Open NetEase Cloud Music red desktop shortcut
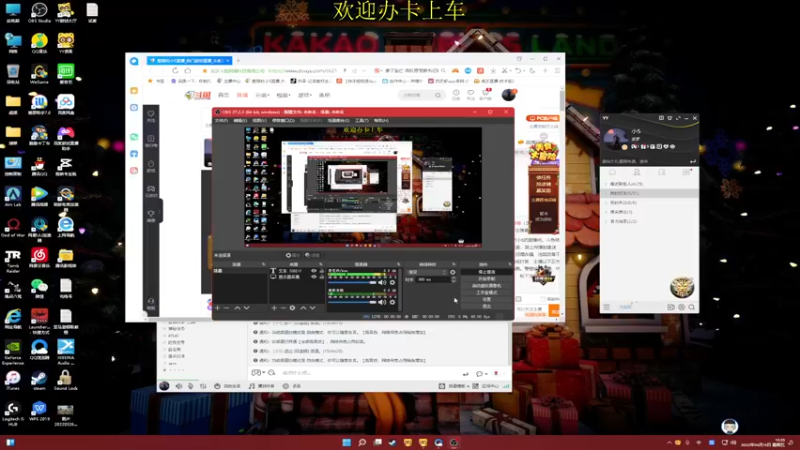The height and width of the screenshot is (450, 800). coord(39,258)
